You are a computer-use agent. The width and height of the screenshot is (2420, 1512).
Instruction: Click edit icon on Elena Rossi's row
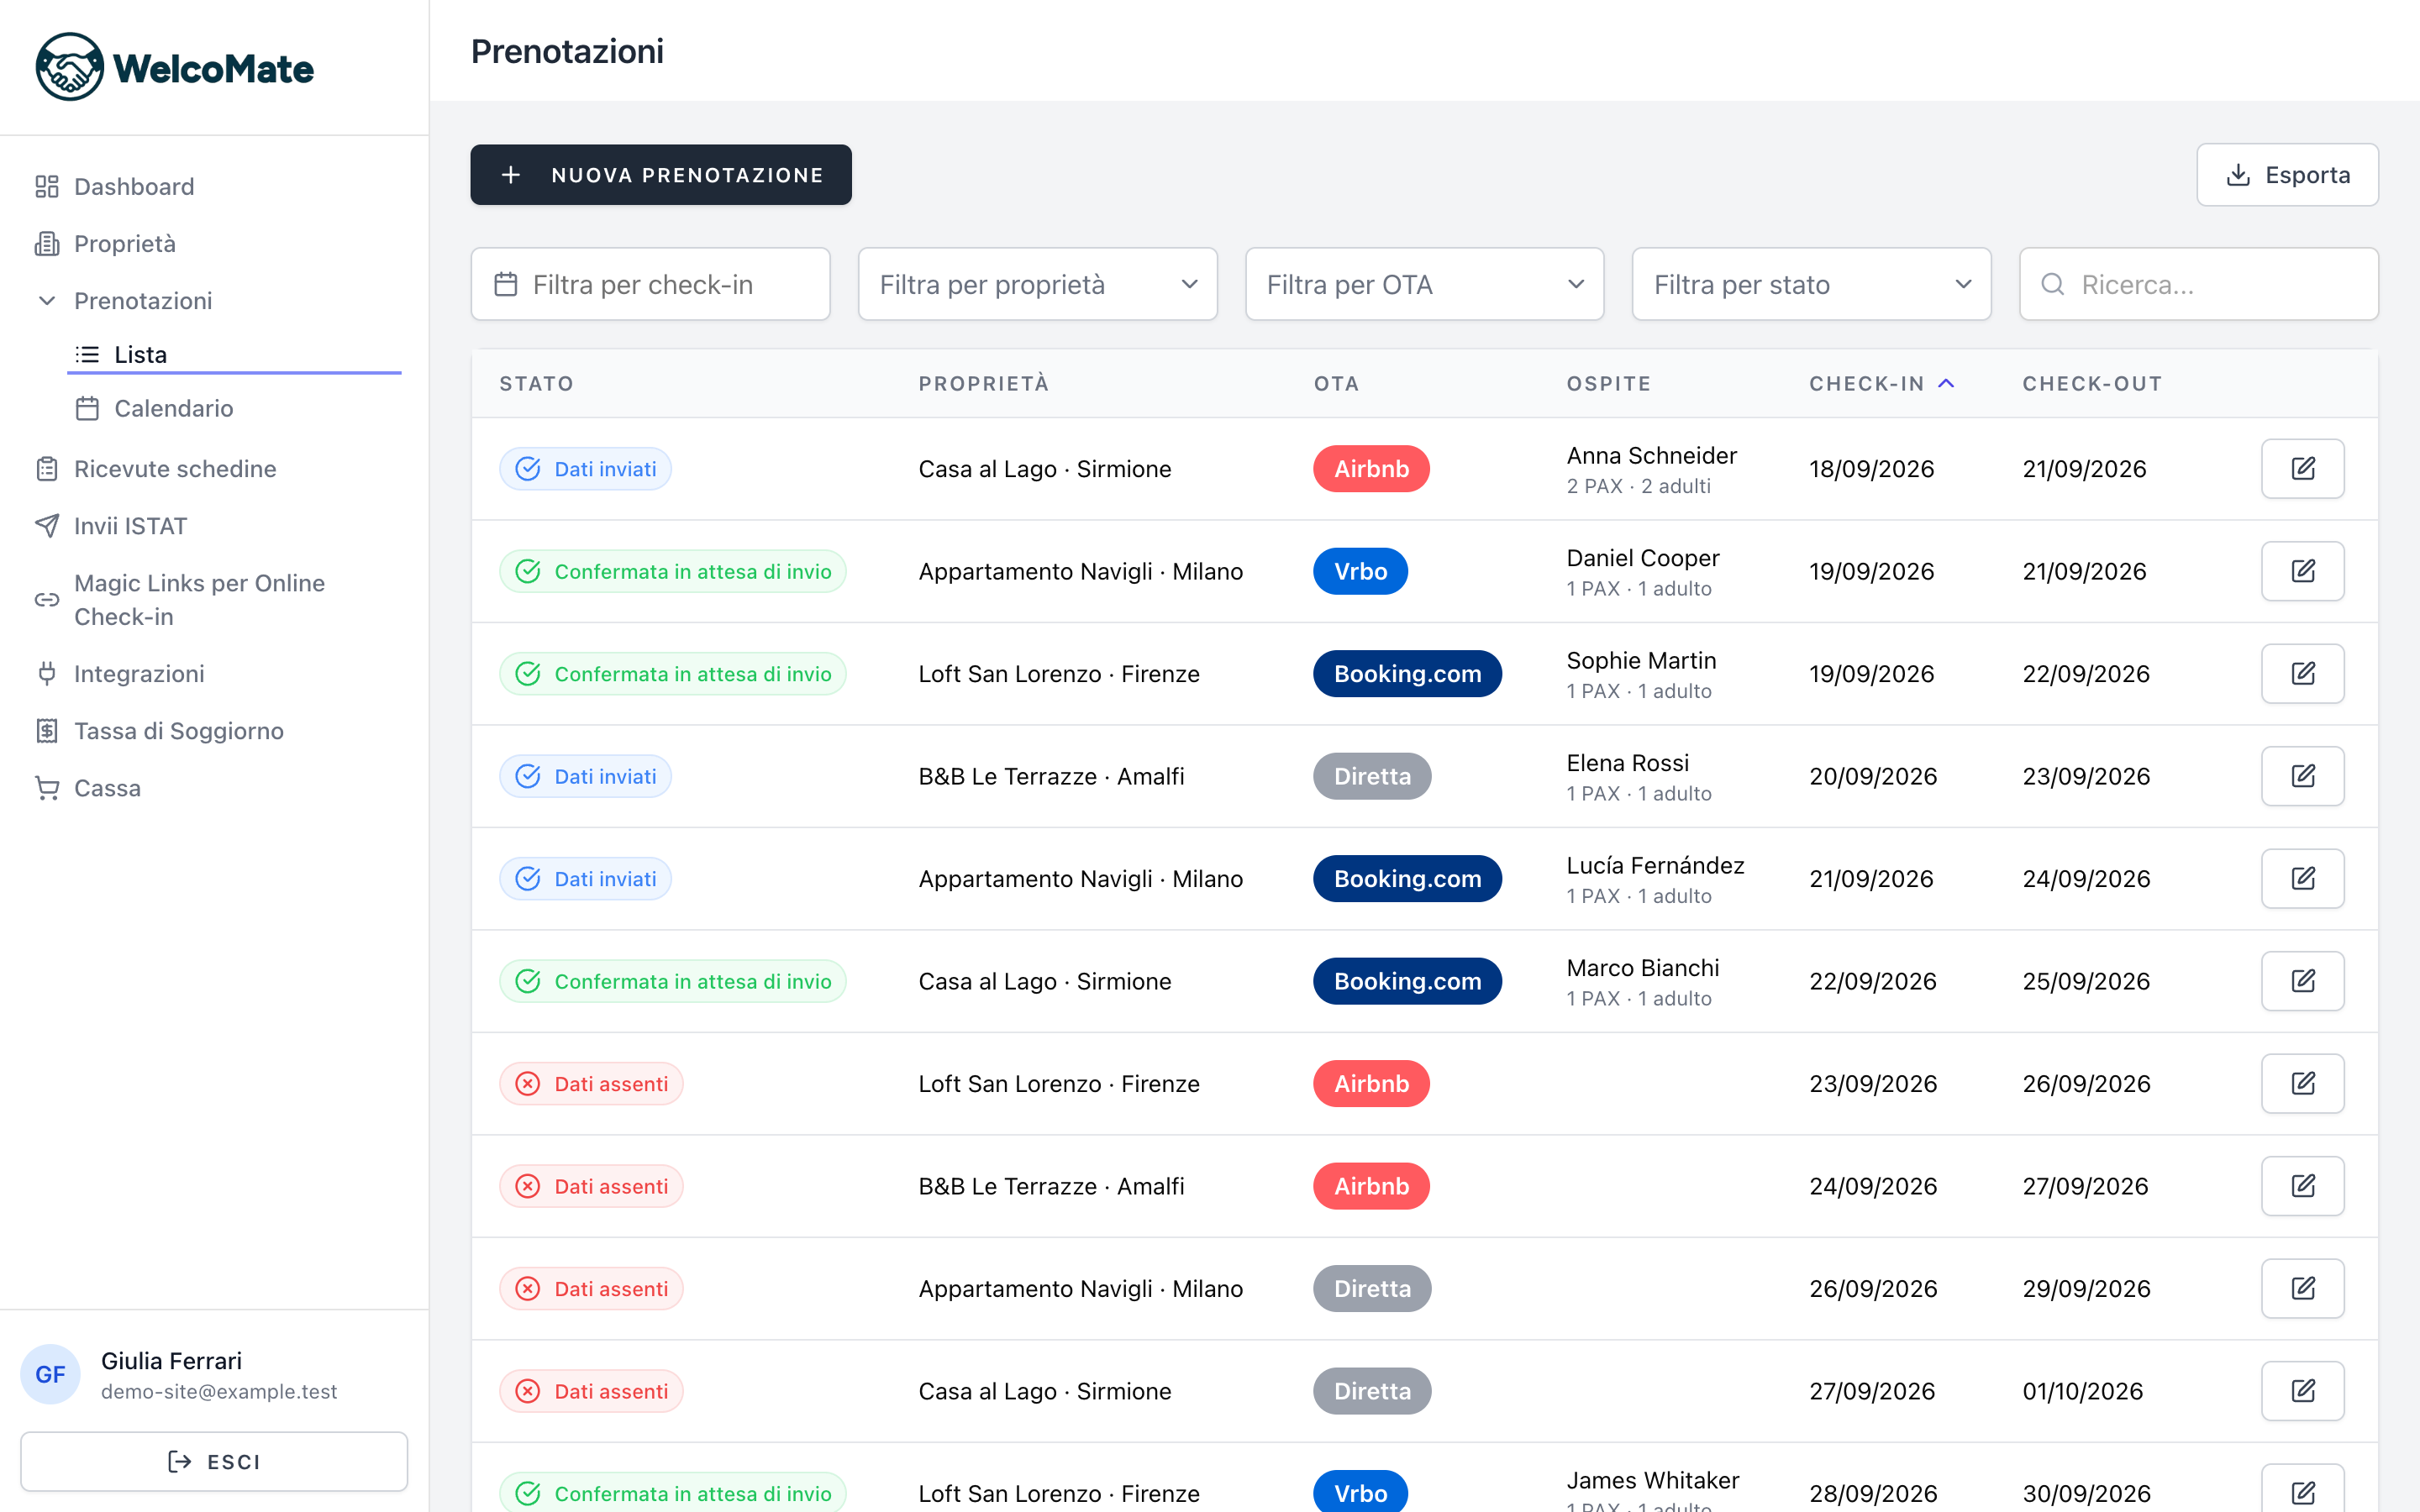coord(2302,776)
